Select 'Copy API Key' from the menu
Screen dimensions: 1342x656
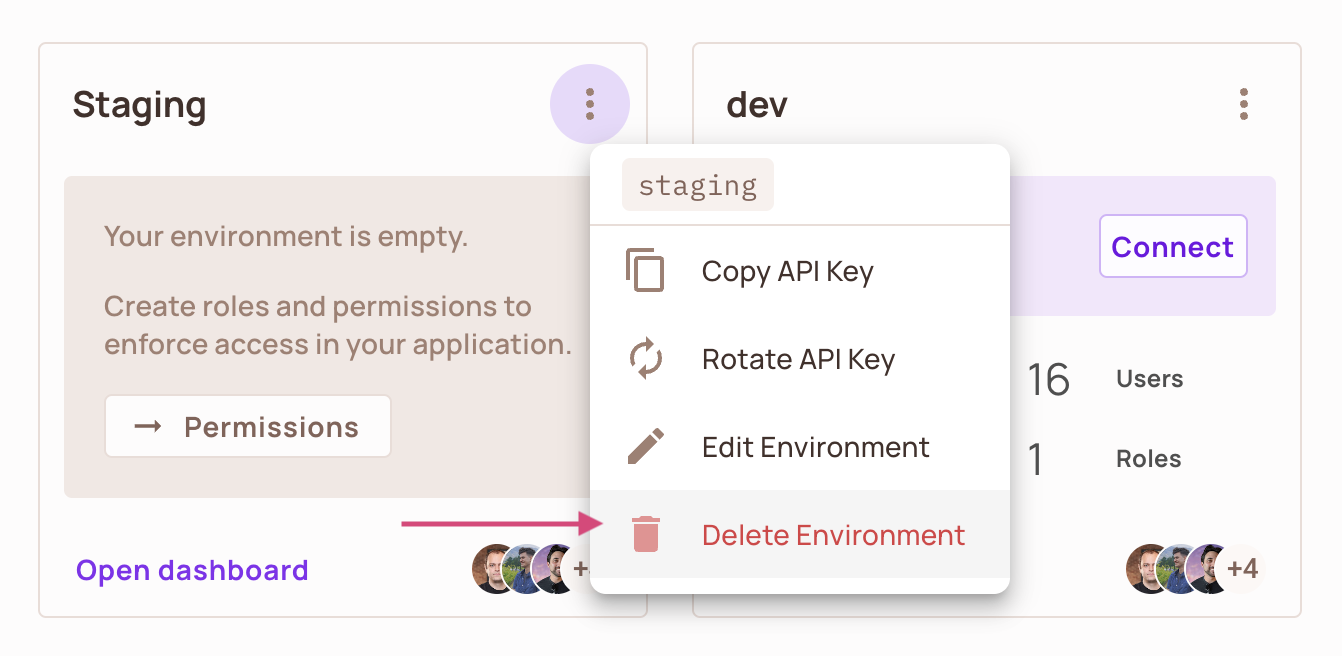(787, 270)
